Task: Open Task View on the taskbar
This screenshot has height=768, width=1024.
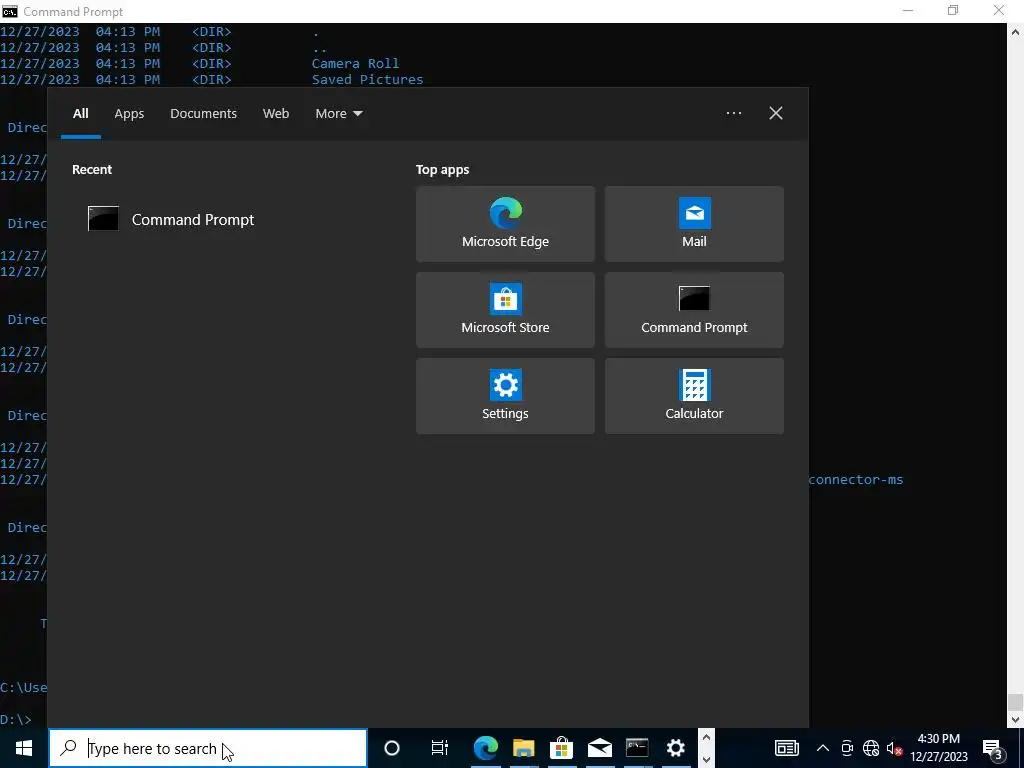Action: (440, 748)
